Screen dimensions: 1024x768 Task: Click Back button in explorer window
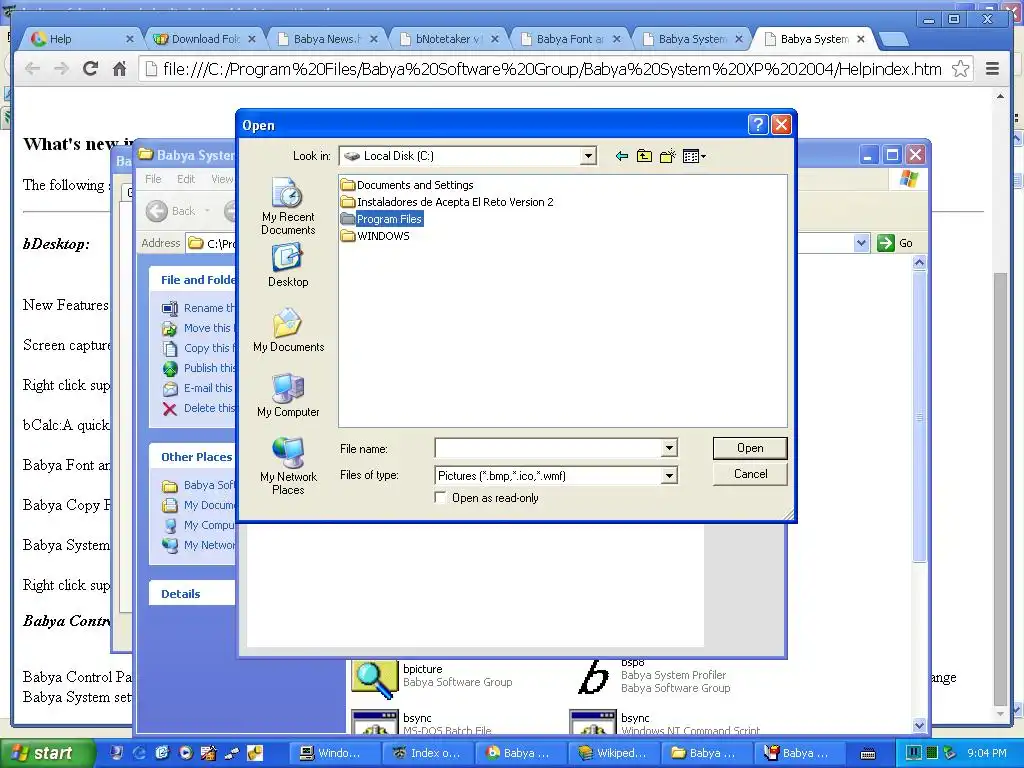pos(171,210)
